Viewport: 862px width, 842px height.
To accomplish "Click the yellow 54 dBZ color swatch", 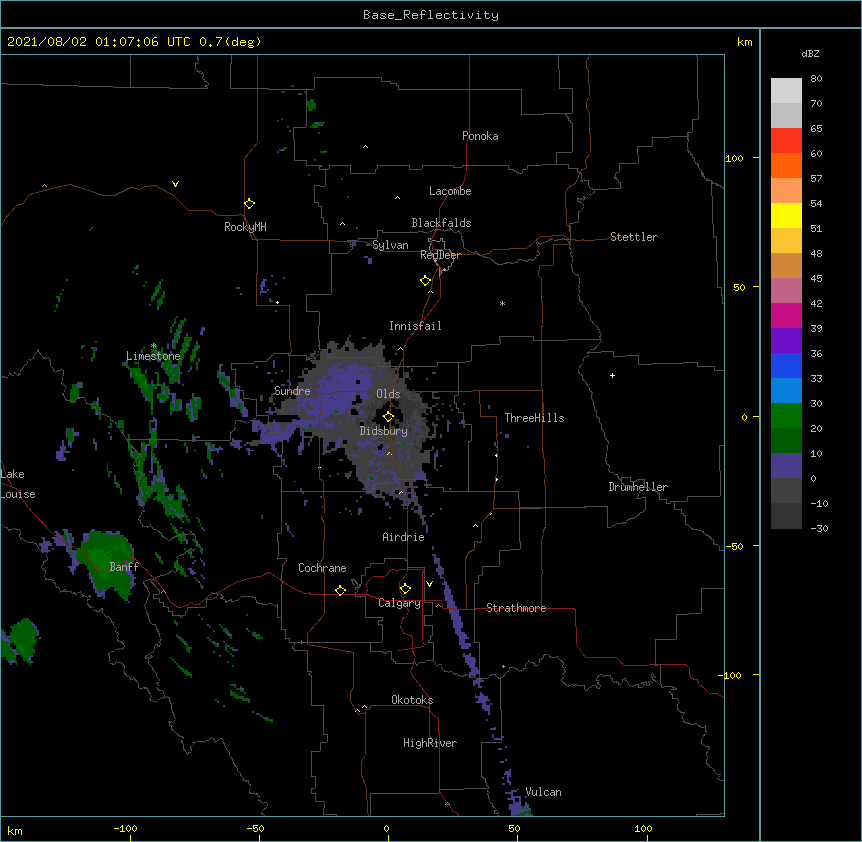I will [786, 215].
